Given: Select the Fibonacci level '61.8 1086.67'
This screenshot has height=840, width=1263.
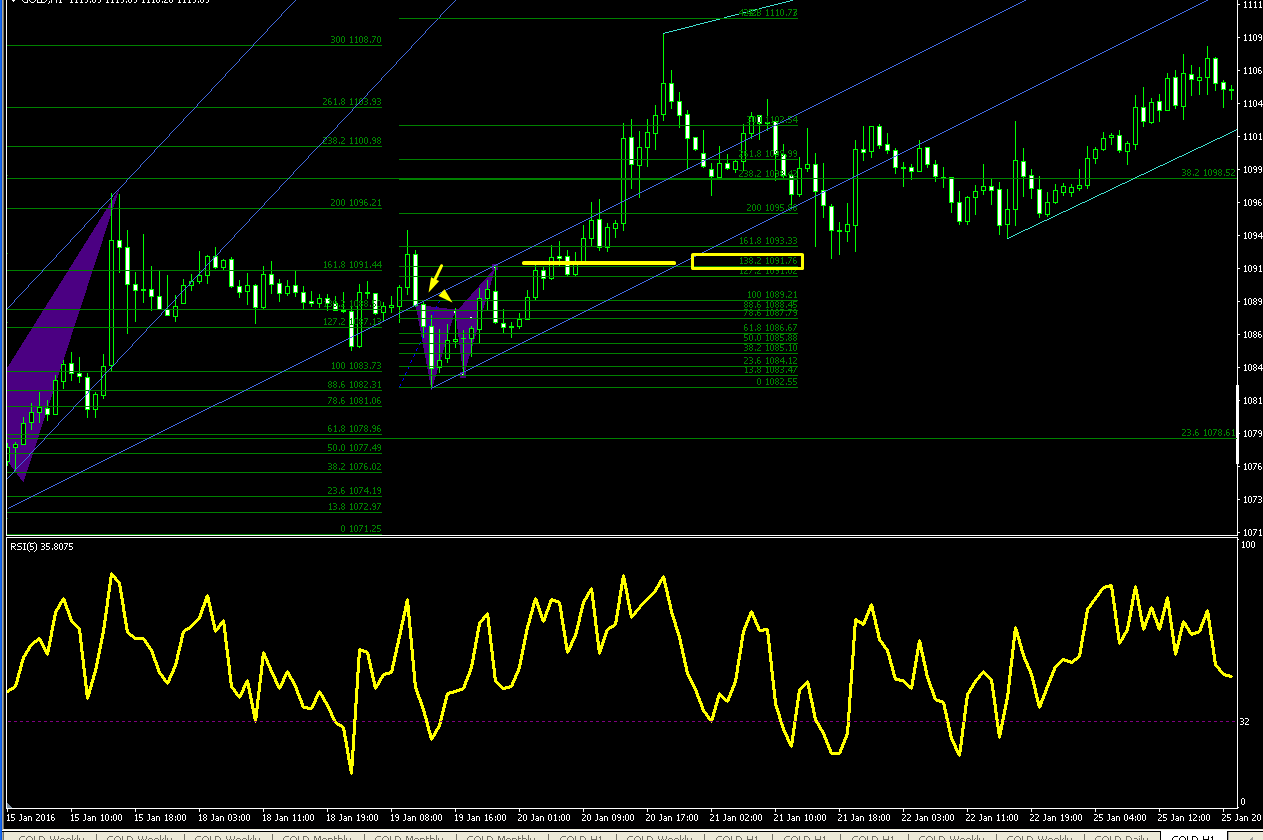Looking at the screenshot, I should (770, 327).
